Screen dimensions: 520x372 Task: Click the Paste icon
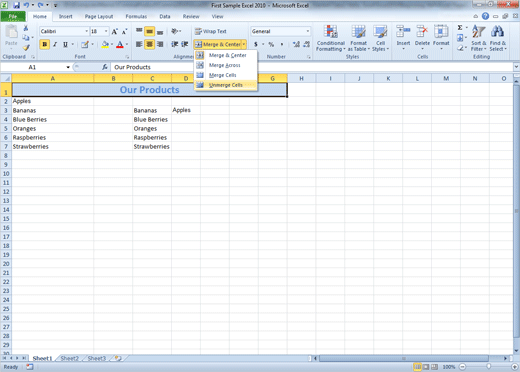(11, 32)
